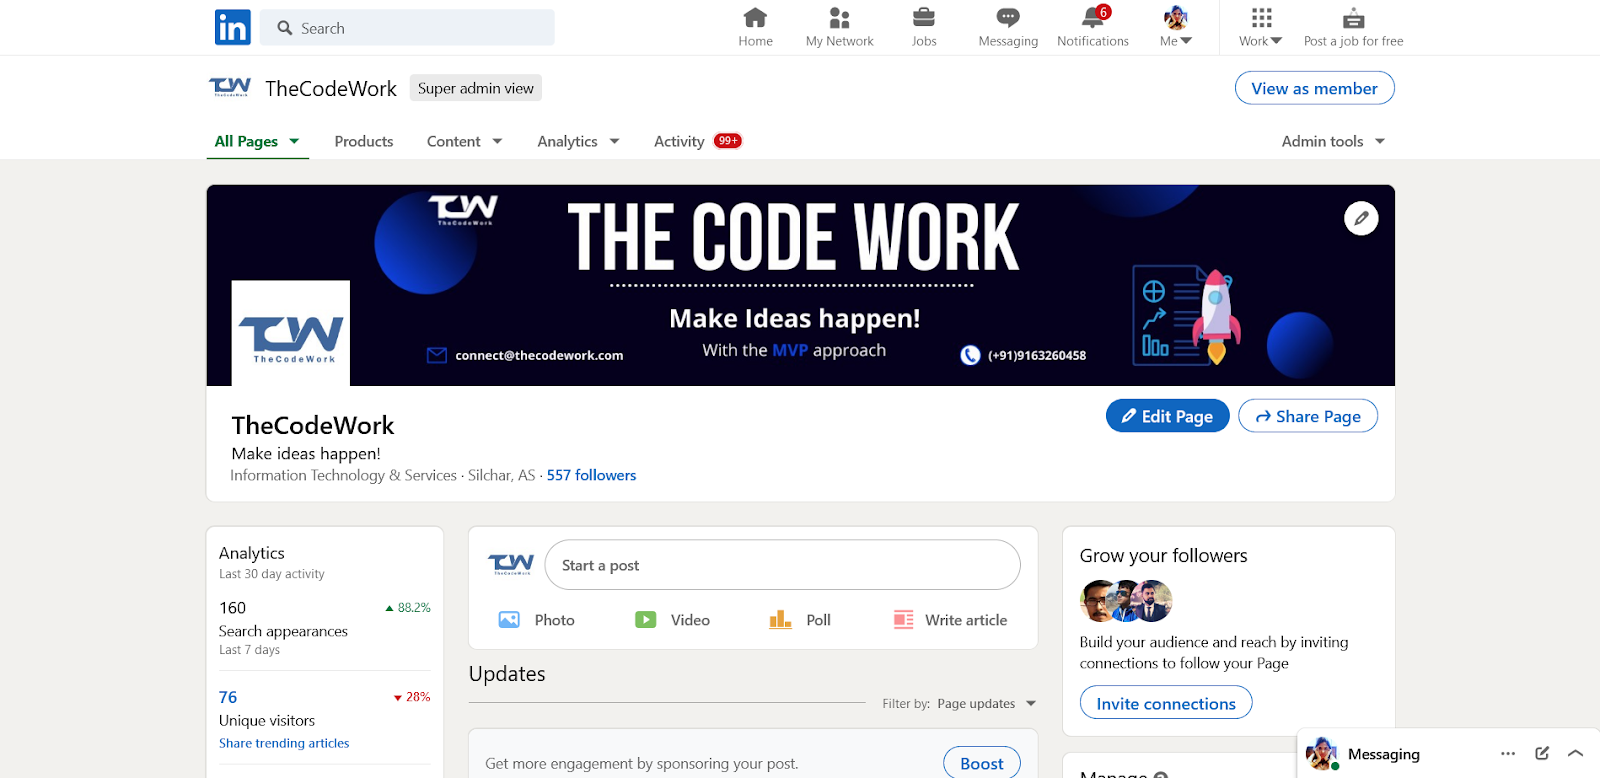
Task: Compose new message icon in Messaging overlay
Action: (1542, 753)
